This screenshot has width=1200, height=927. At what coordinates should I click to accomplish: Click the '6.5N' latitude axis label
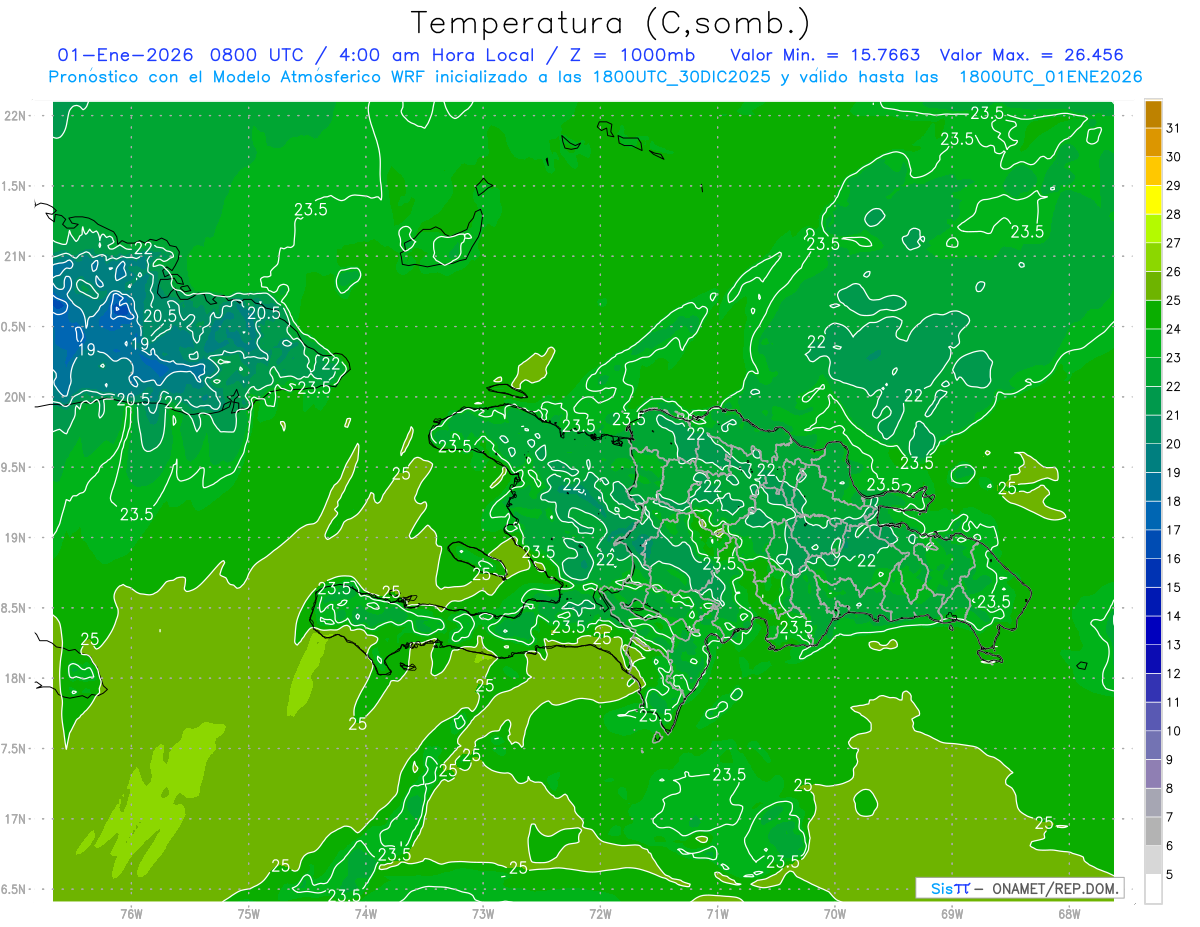[x=15, y=889]
